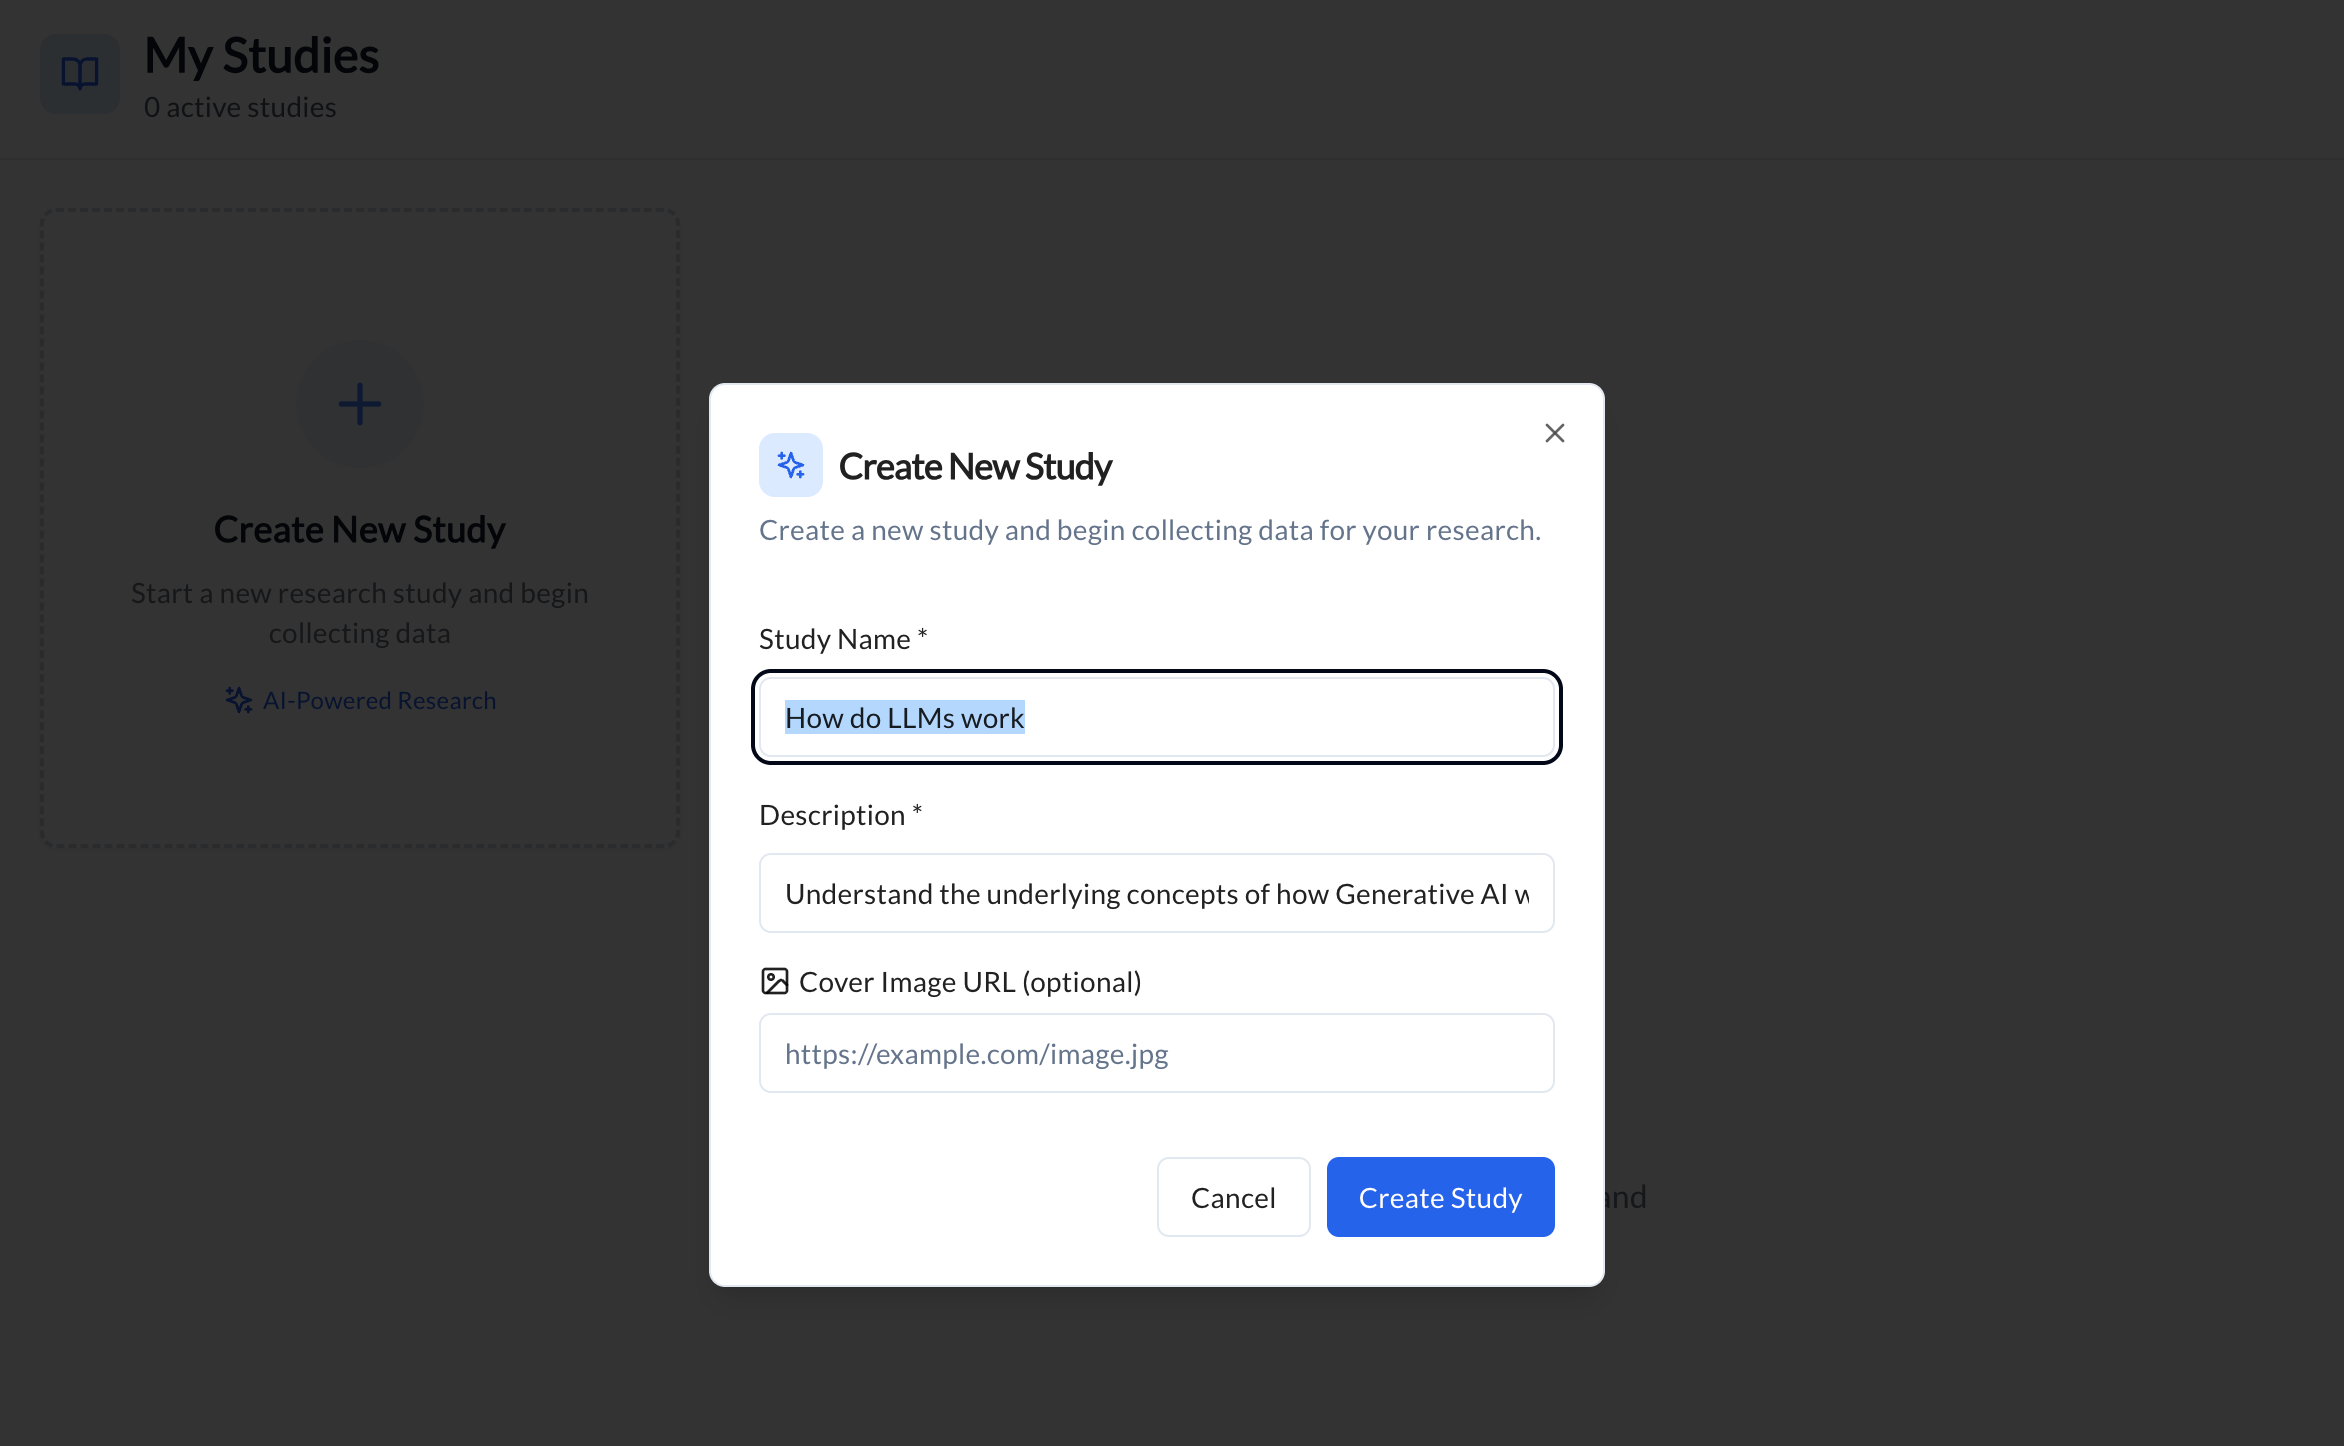Close the Create New Study dialog
Screen dimensions: 2344x1446
tap(1554, 433)
